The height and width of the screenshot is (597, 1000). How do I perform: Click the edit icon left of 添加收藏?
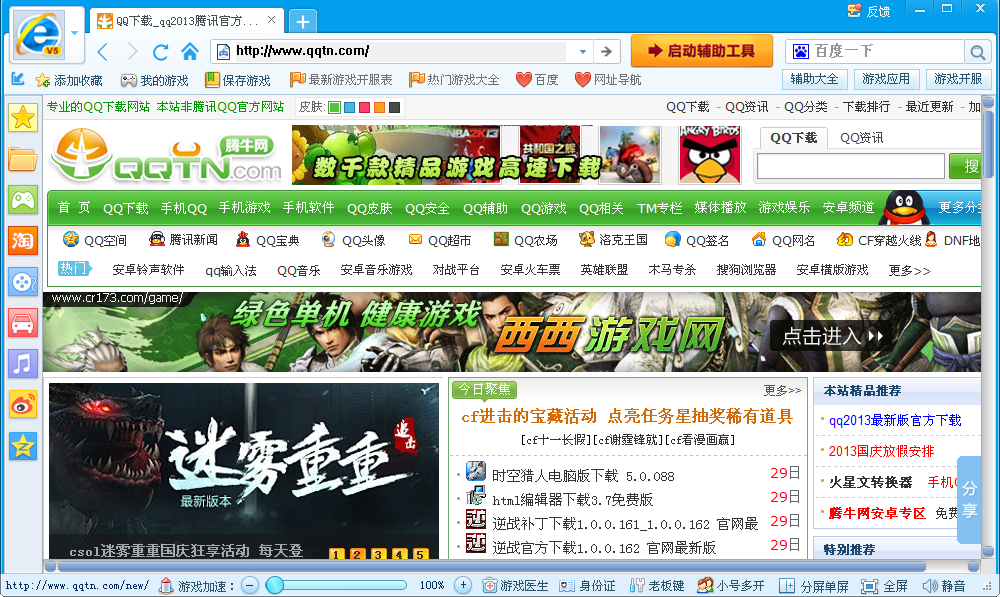tap(18, 79)
